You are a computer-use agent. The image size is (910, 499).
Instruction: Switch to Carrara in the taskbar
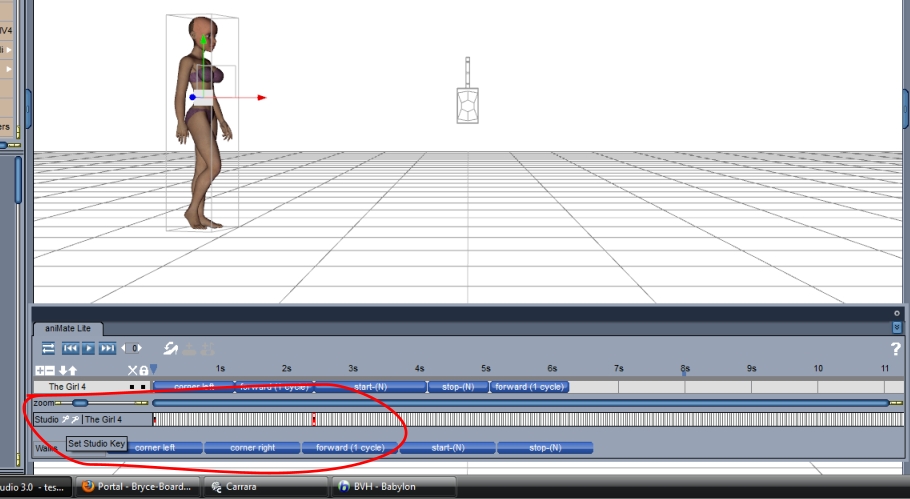(266, 487)
